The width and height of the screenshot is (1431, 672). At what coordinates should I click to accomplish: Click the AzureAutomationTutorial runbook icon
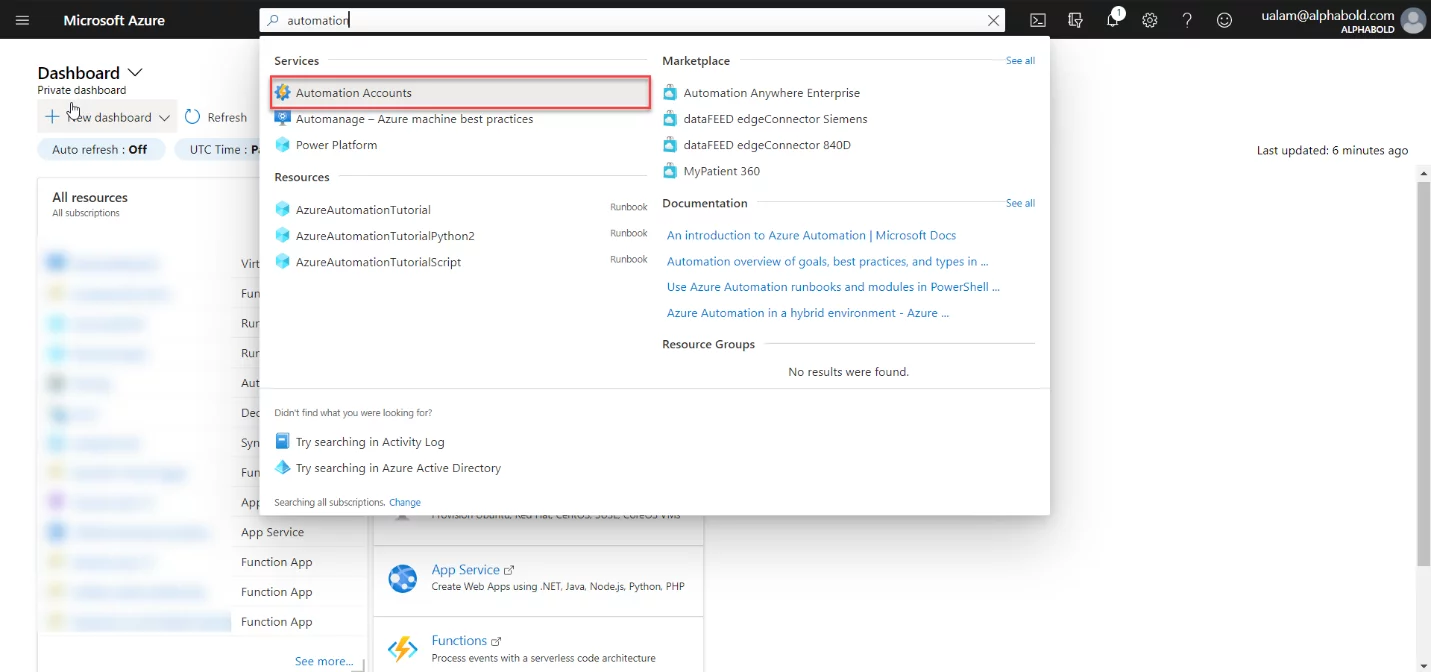click(283, 210)
